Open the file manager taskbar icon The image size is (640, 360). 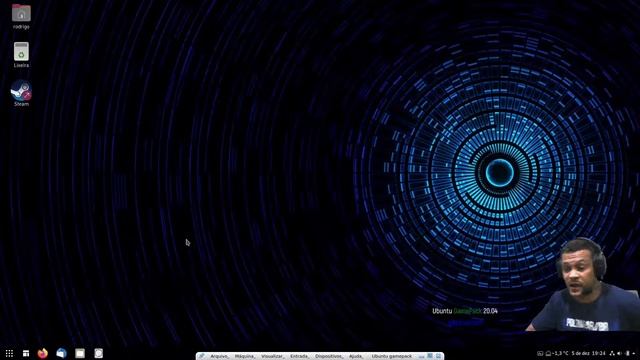(x=80, y=353)
